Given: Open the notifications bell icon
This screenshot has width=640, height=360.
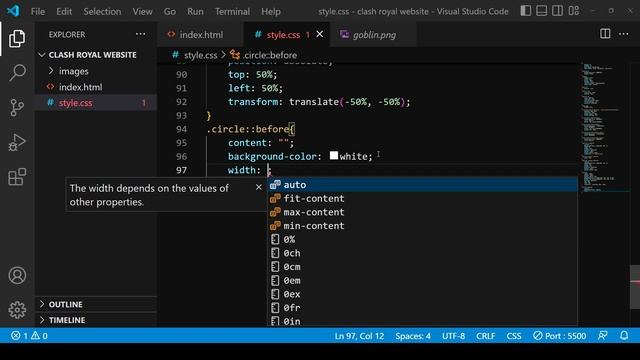Looking at the screenshot, I should pyautogui.click(x=624, y=336).
